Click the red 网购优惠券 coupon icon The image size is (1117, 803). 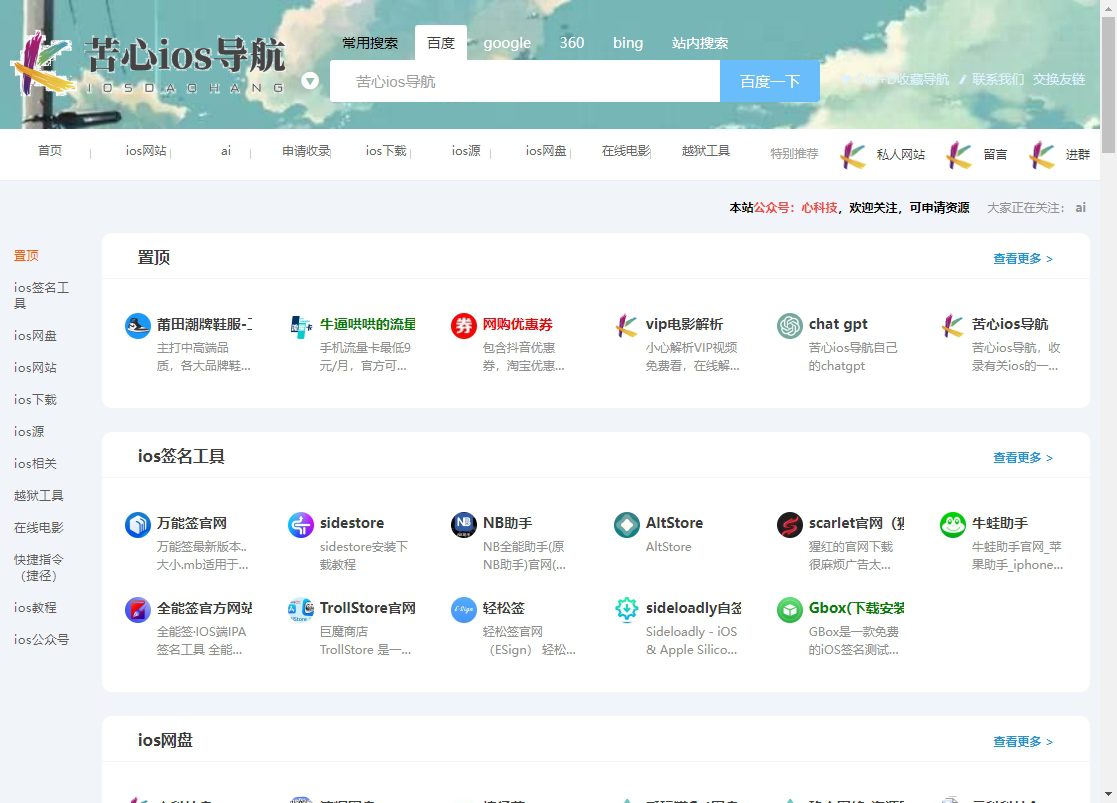pos(464,326)
